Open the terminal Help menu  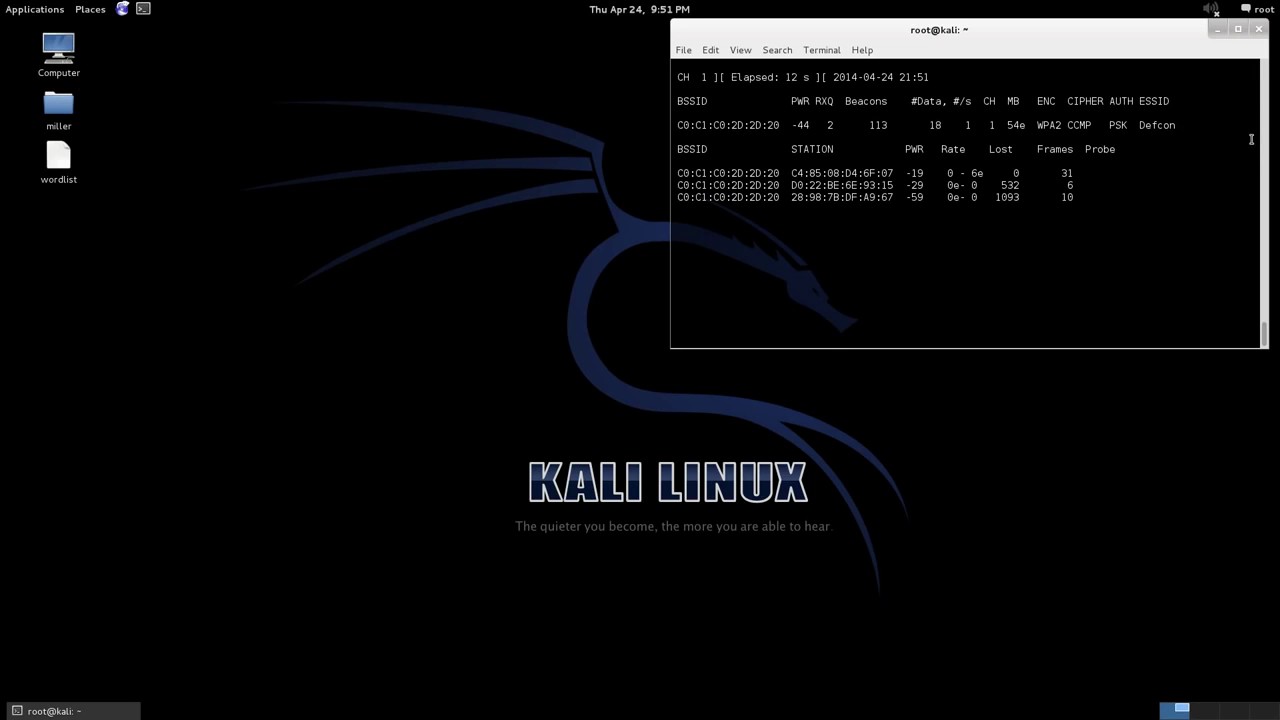[862, 50]
